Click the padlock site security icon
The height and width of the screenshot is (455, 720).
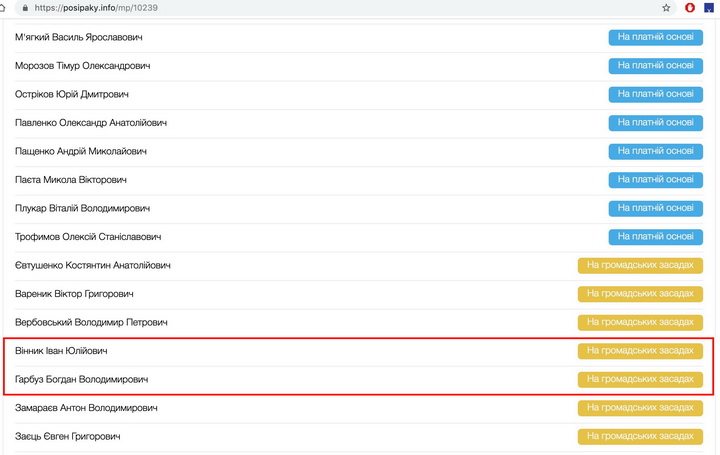point(23,7)
